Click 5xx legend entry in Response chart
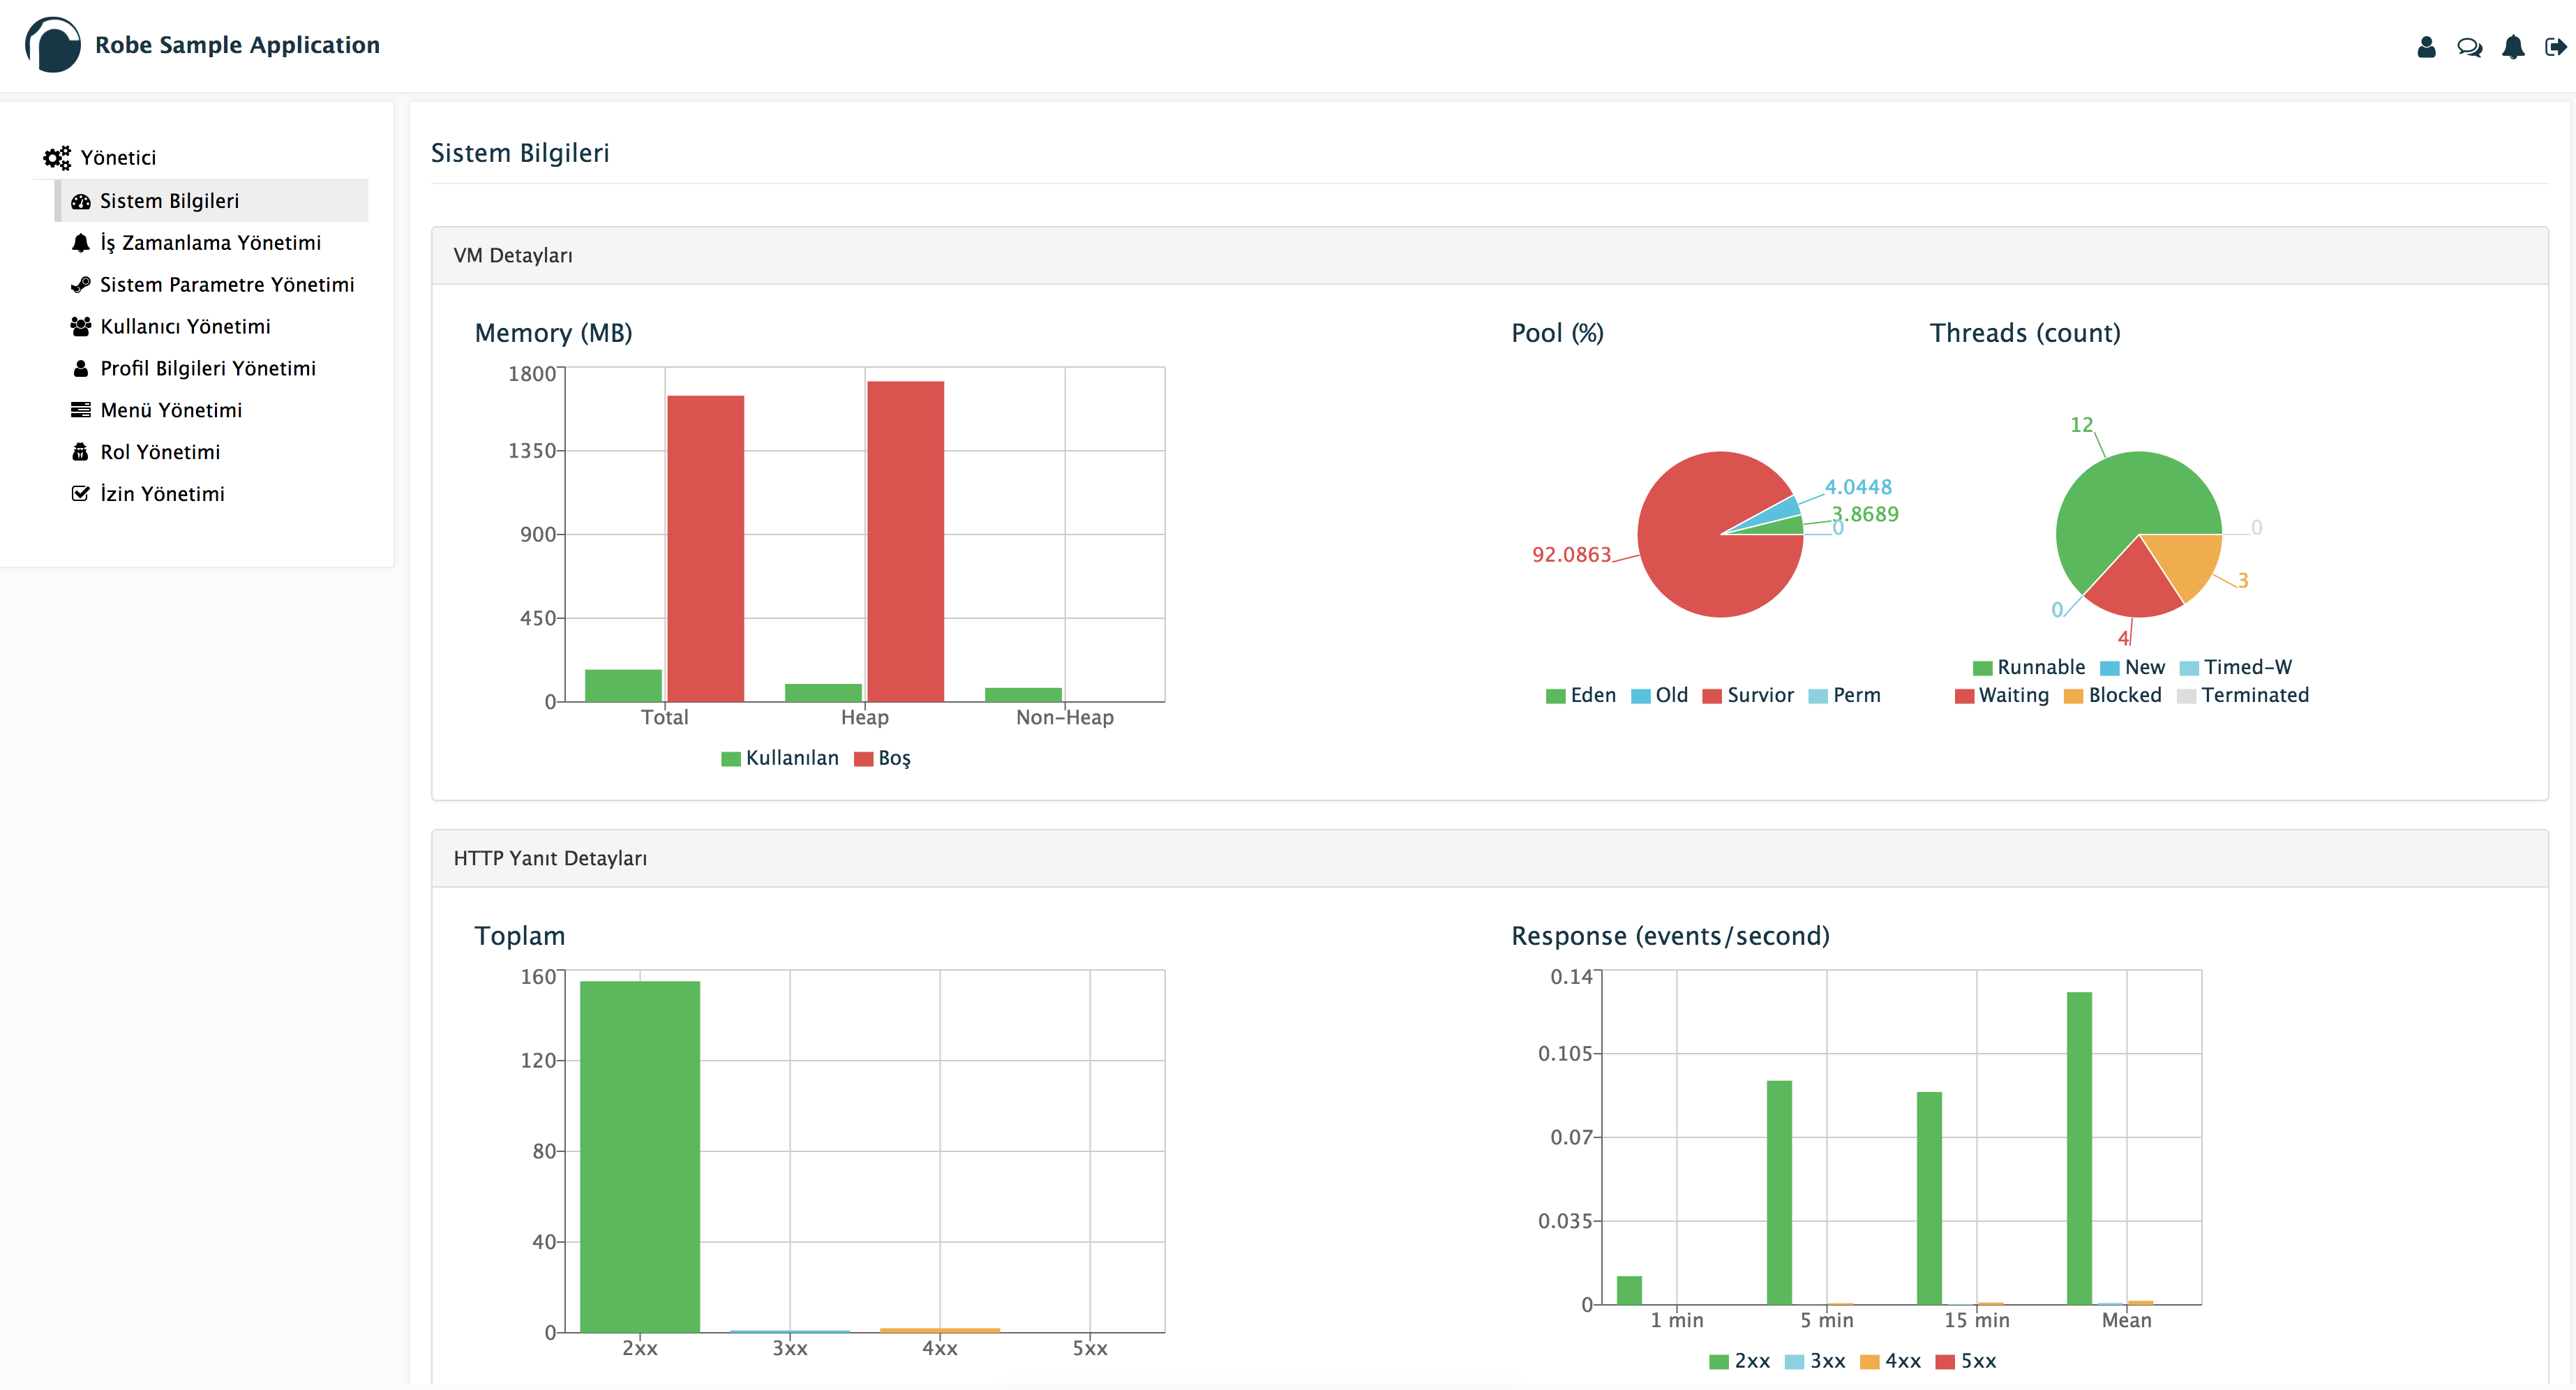The image size is (2576, 1390). point(1966,1362)
